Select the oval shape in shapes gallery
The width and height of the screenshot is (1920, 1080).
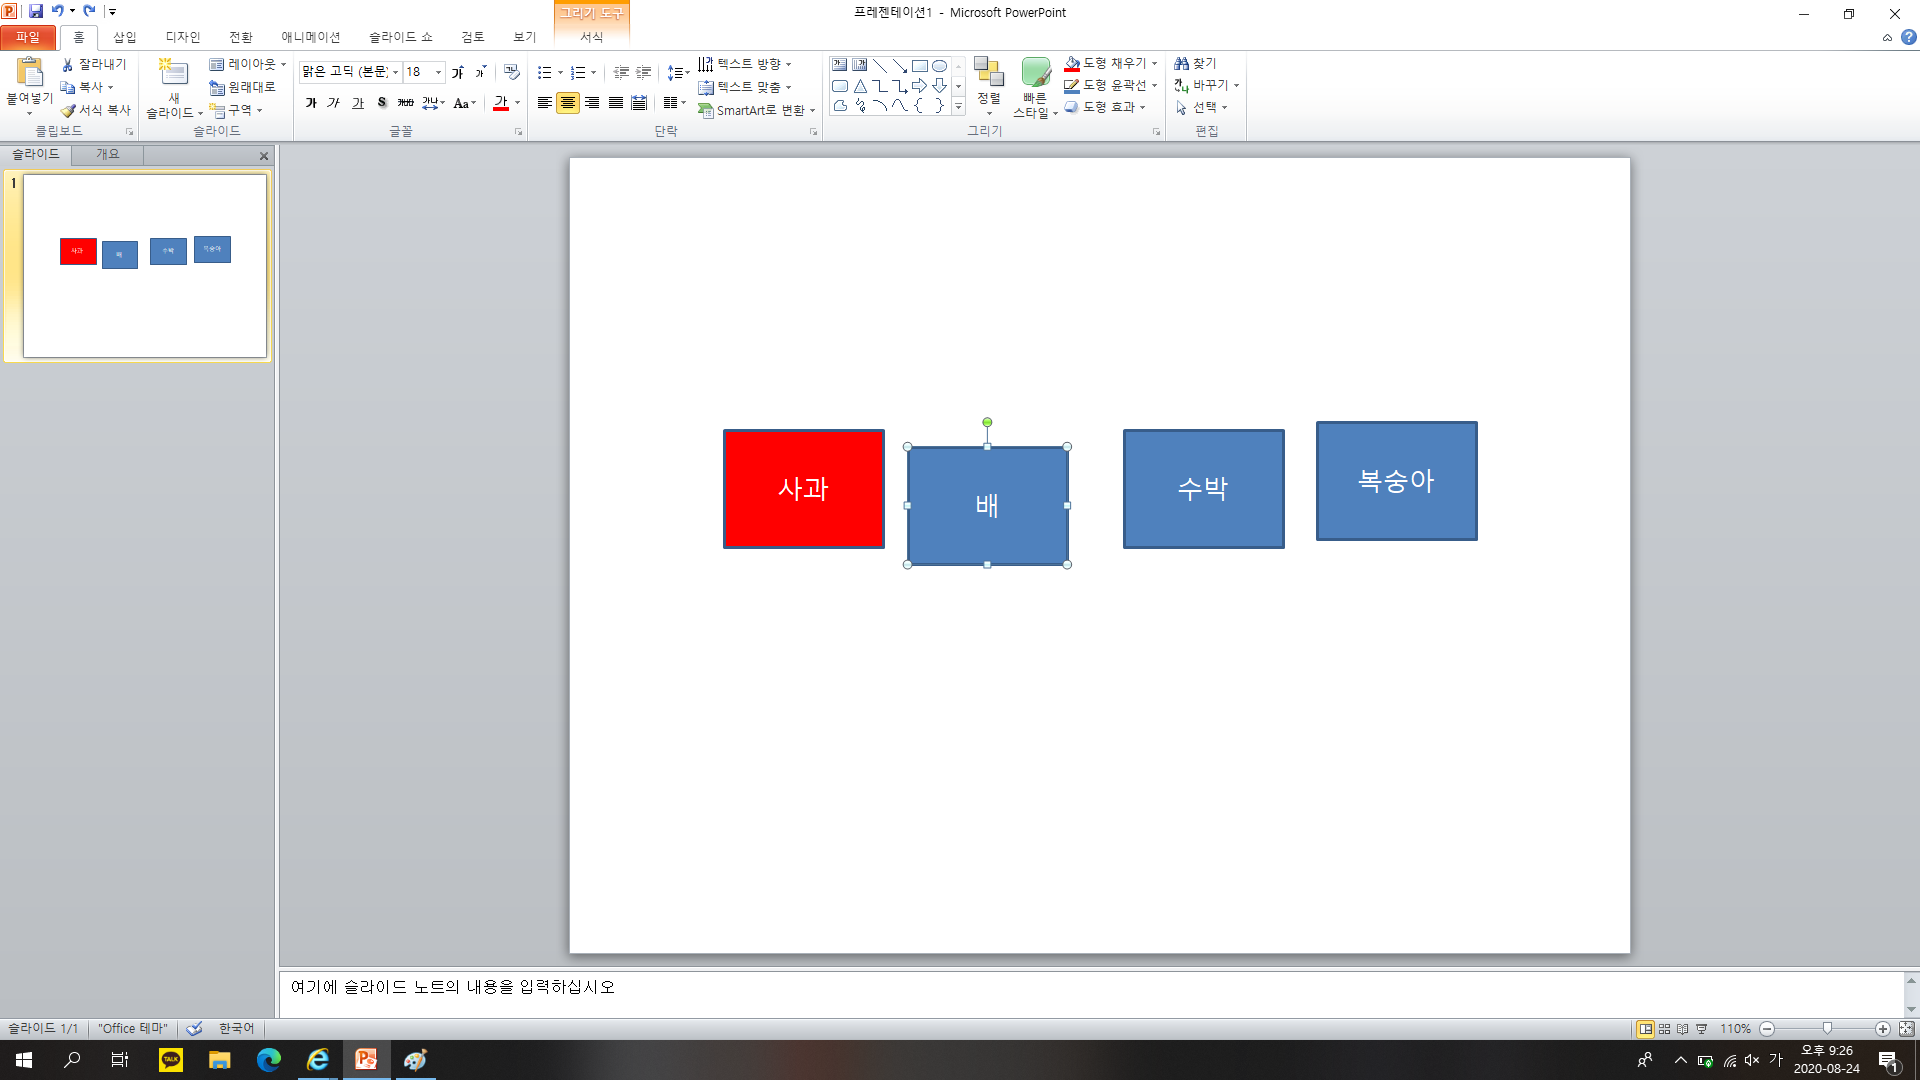[x=939, y=66]
